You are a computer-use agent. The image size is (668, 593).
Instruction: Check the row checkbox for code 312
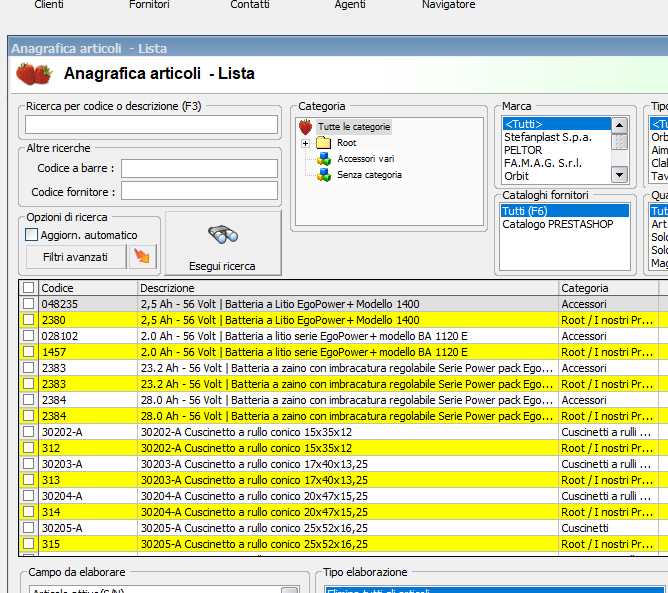(x=29, y=447)
